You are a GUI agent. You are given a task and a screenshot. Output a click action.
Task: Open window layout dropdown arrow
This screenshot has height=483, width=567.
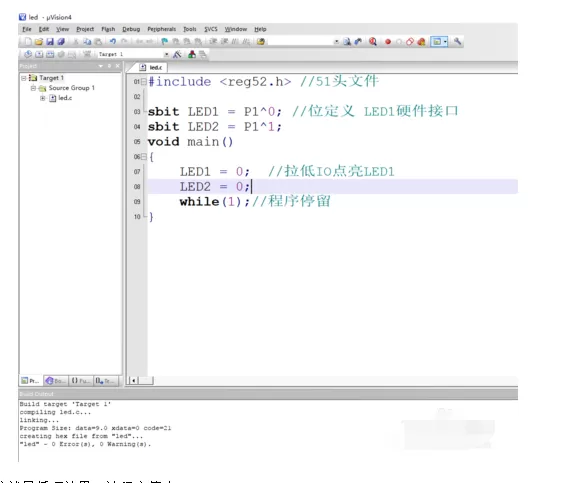446,42
